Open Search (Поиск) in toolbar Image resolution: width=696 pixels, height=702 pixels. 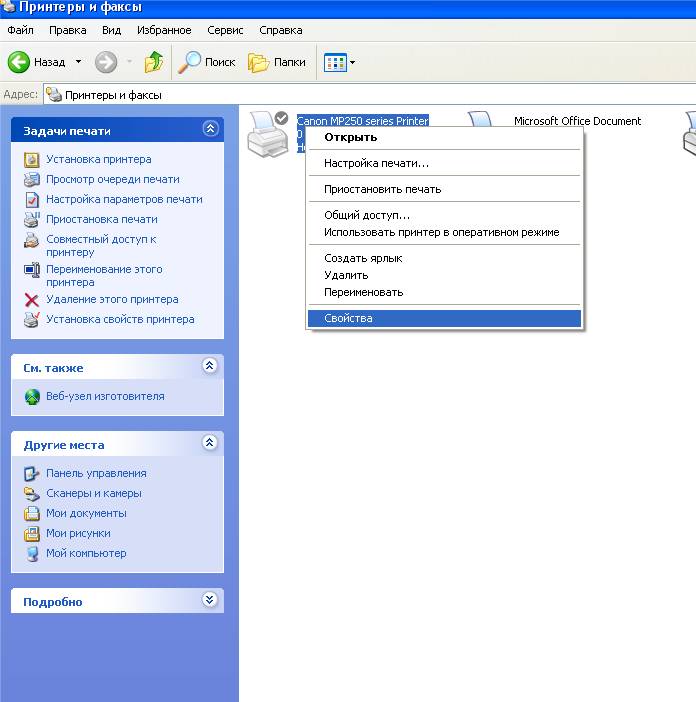[x=207, y=62]
